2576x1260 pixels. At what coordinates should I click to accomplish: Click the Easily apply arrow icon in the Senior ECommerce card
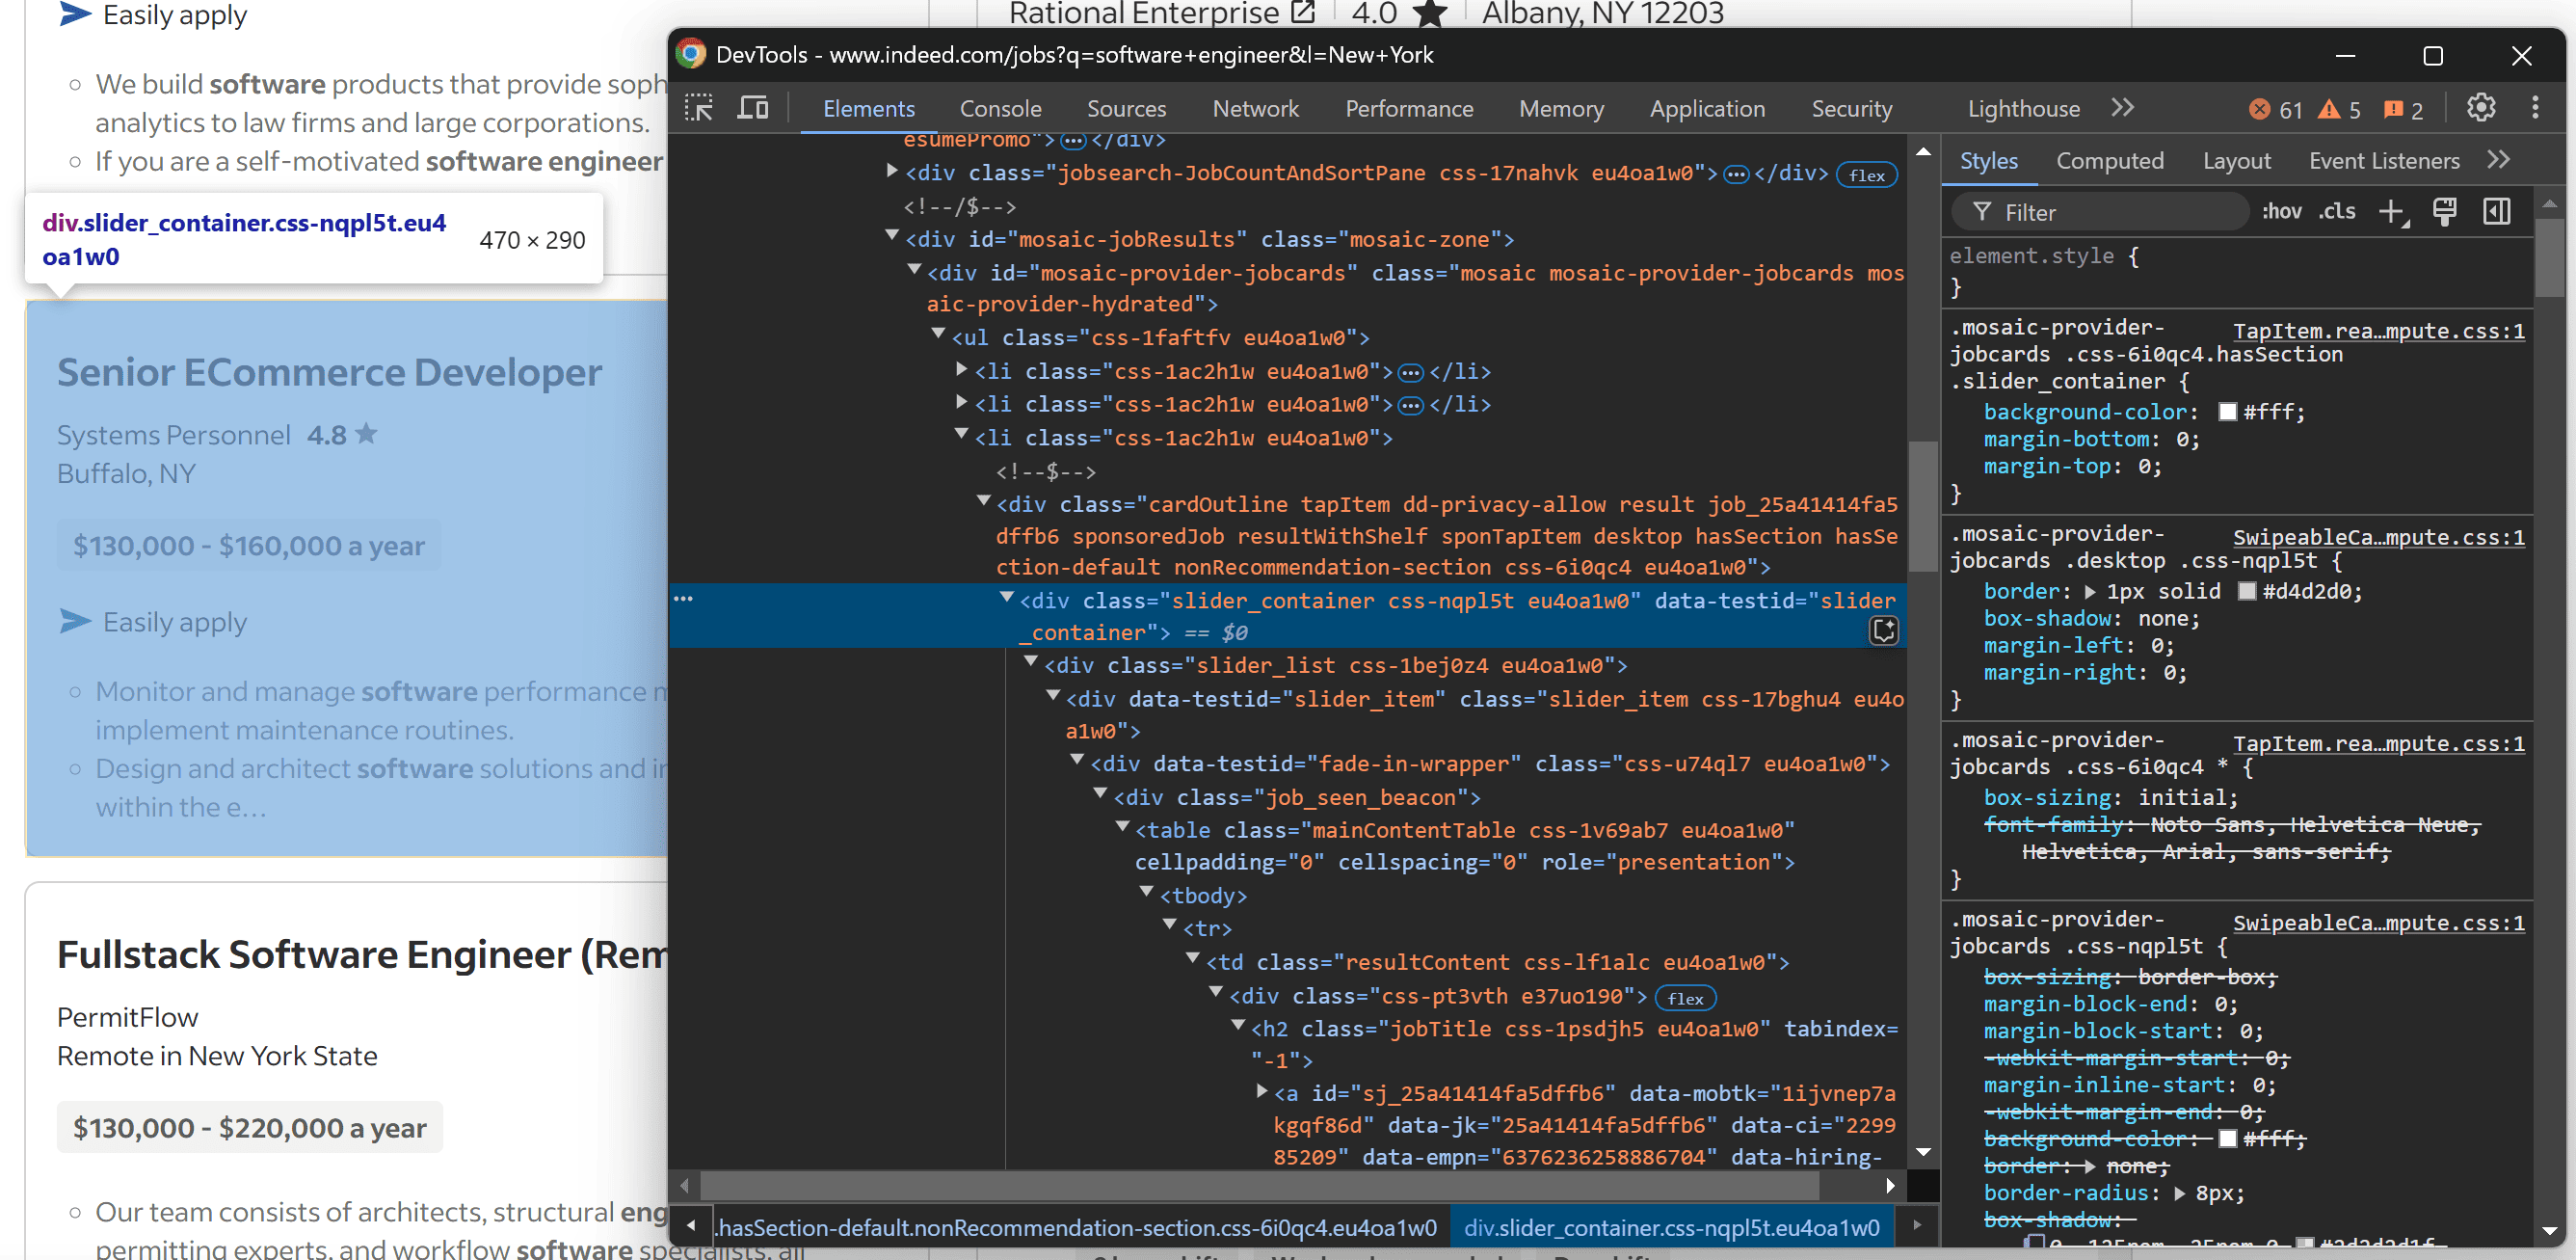[x=75, y=621]
